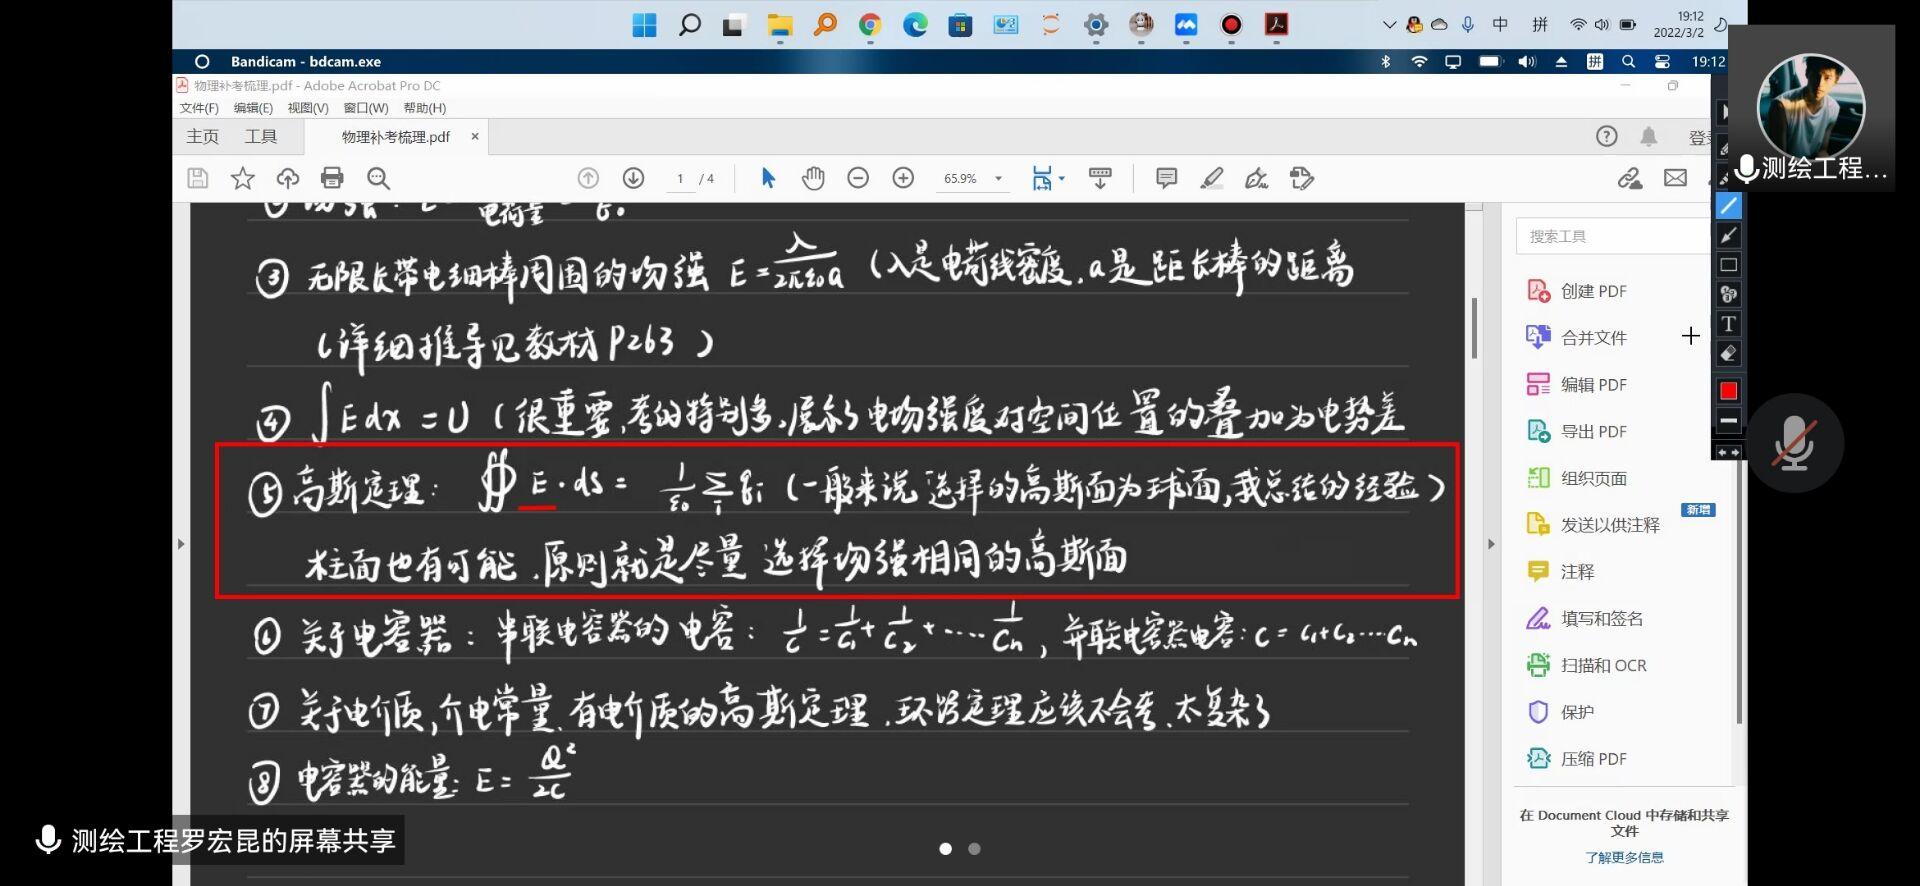The height and width of the screenshot is (886, 1920).
Task: Switch to the 工具 tab
Action: (261, 137)
